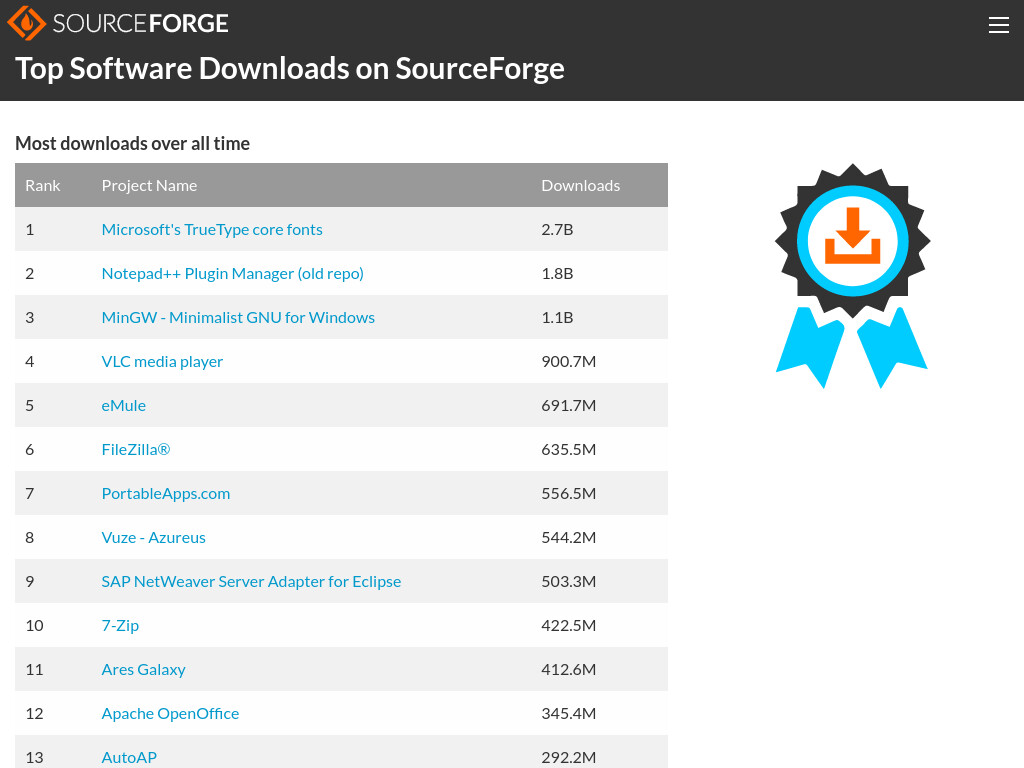The height and width of the screenshot is (768, 1024).
Task: Click the download award ribbon badge
Action: [x=852, y=276]
